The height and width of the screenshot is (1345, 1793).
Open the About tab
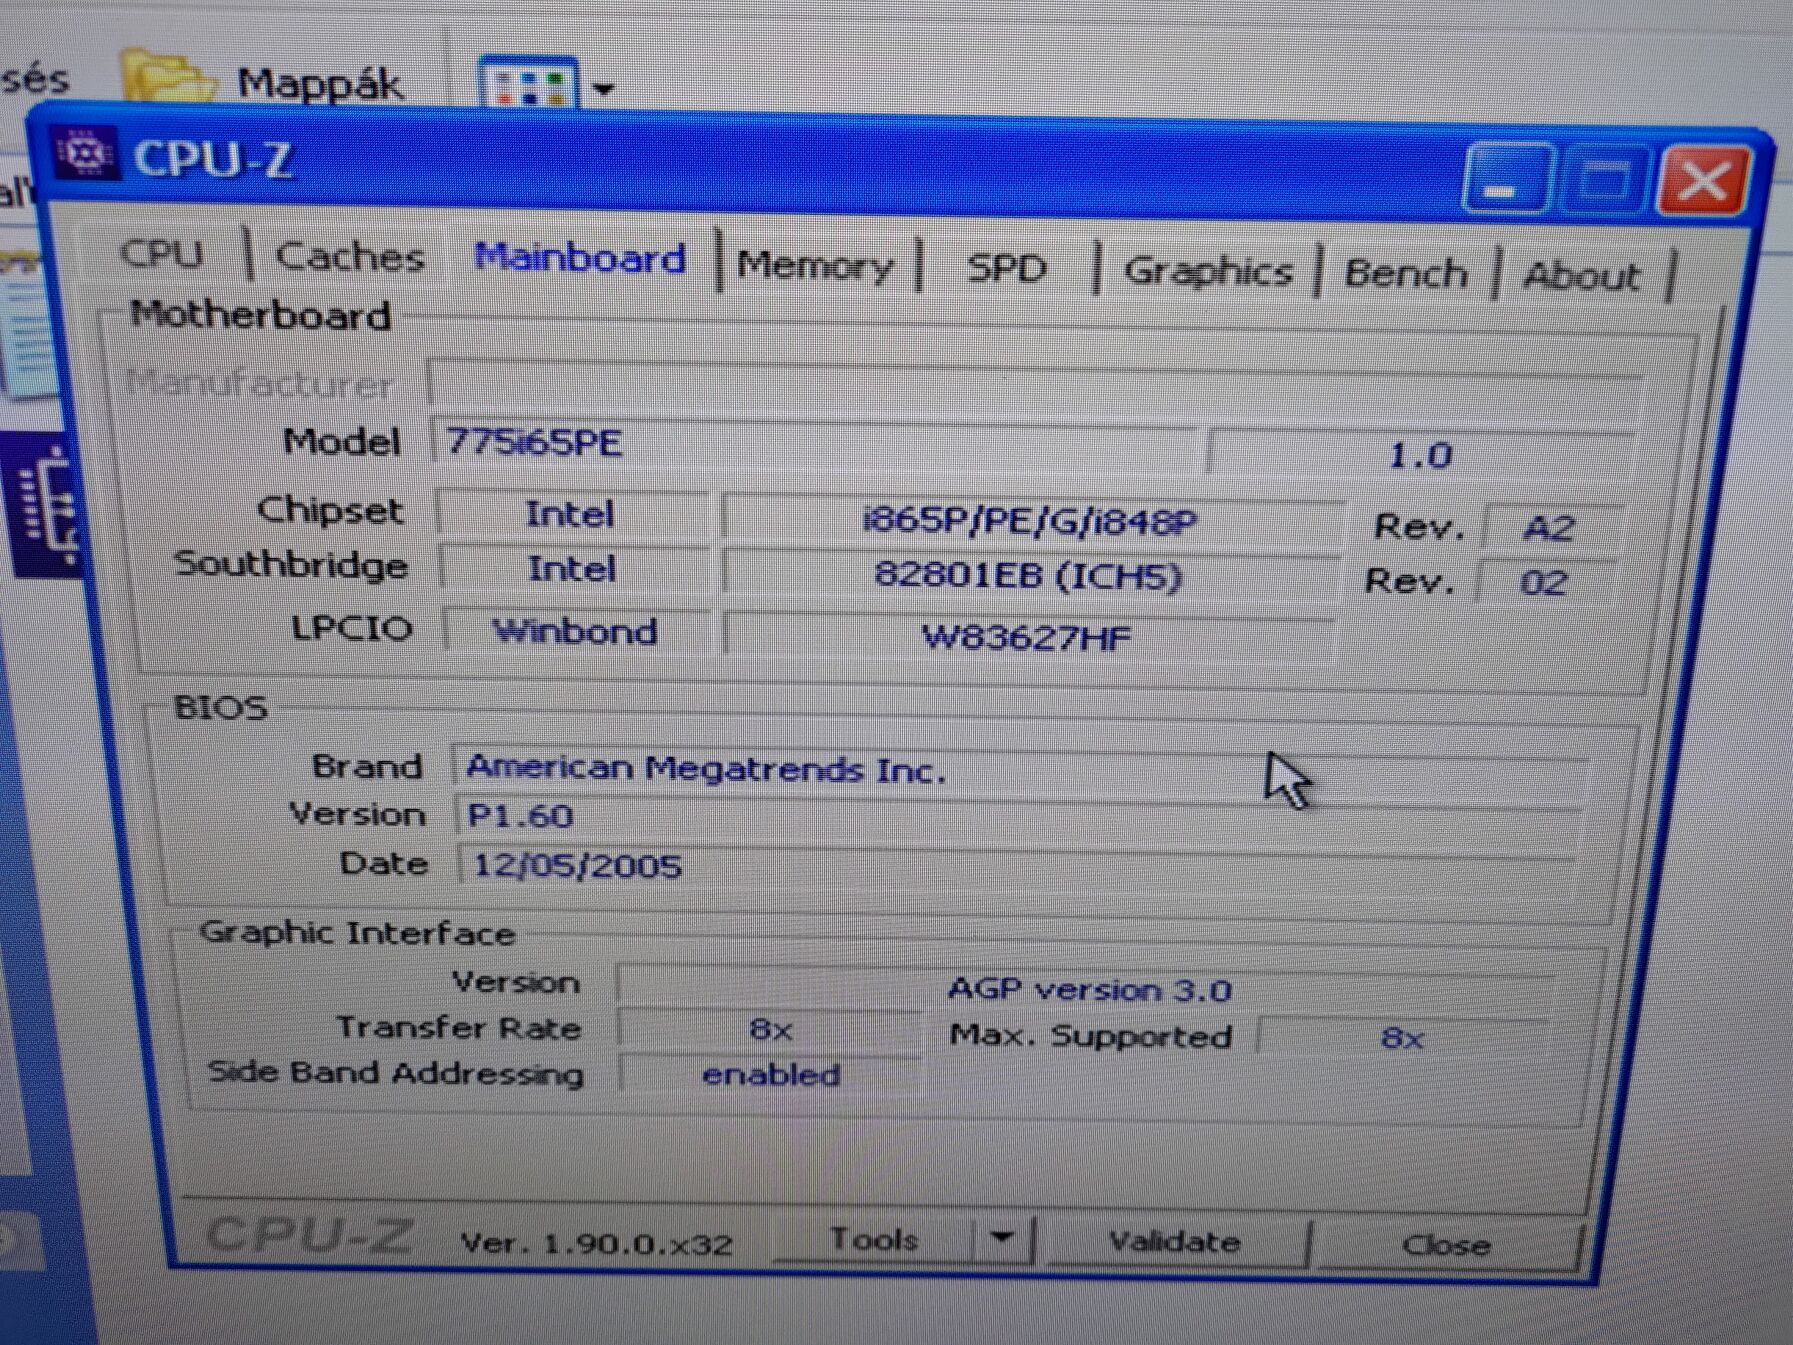(x=1582, y=276)
